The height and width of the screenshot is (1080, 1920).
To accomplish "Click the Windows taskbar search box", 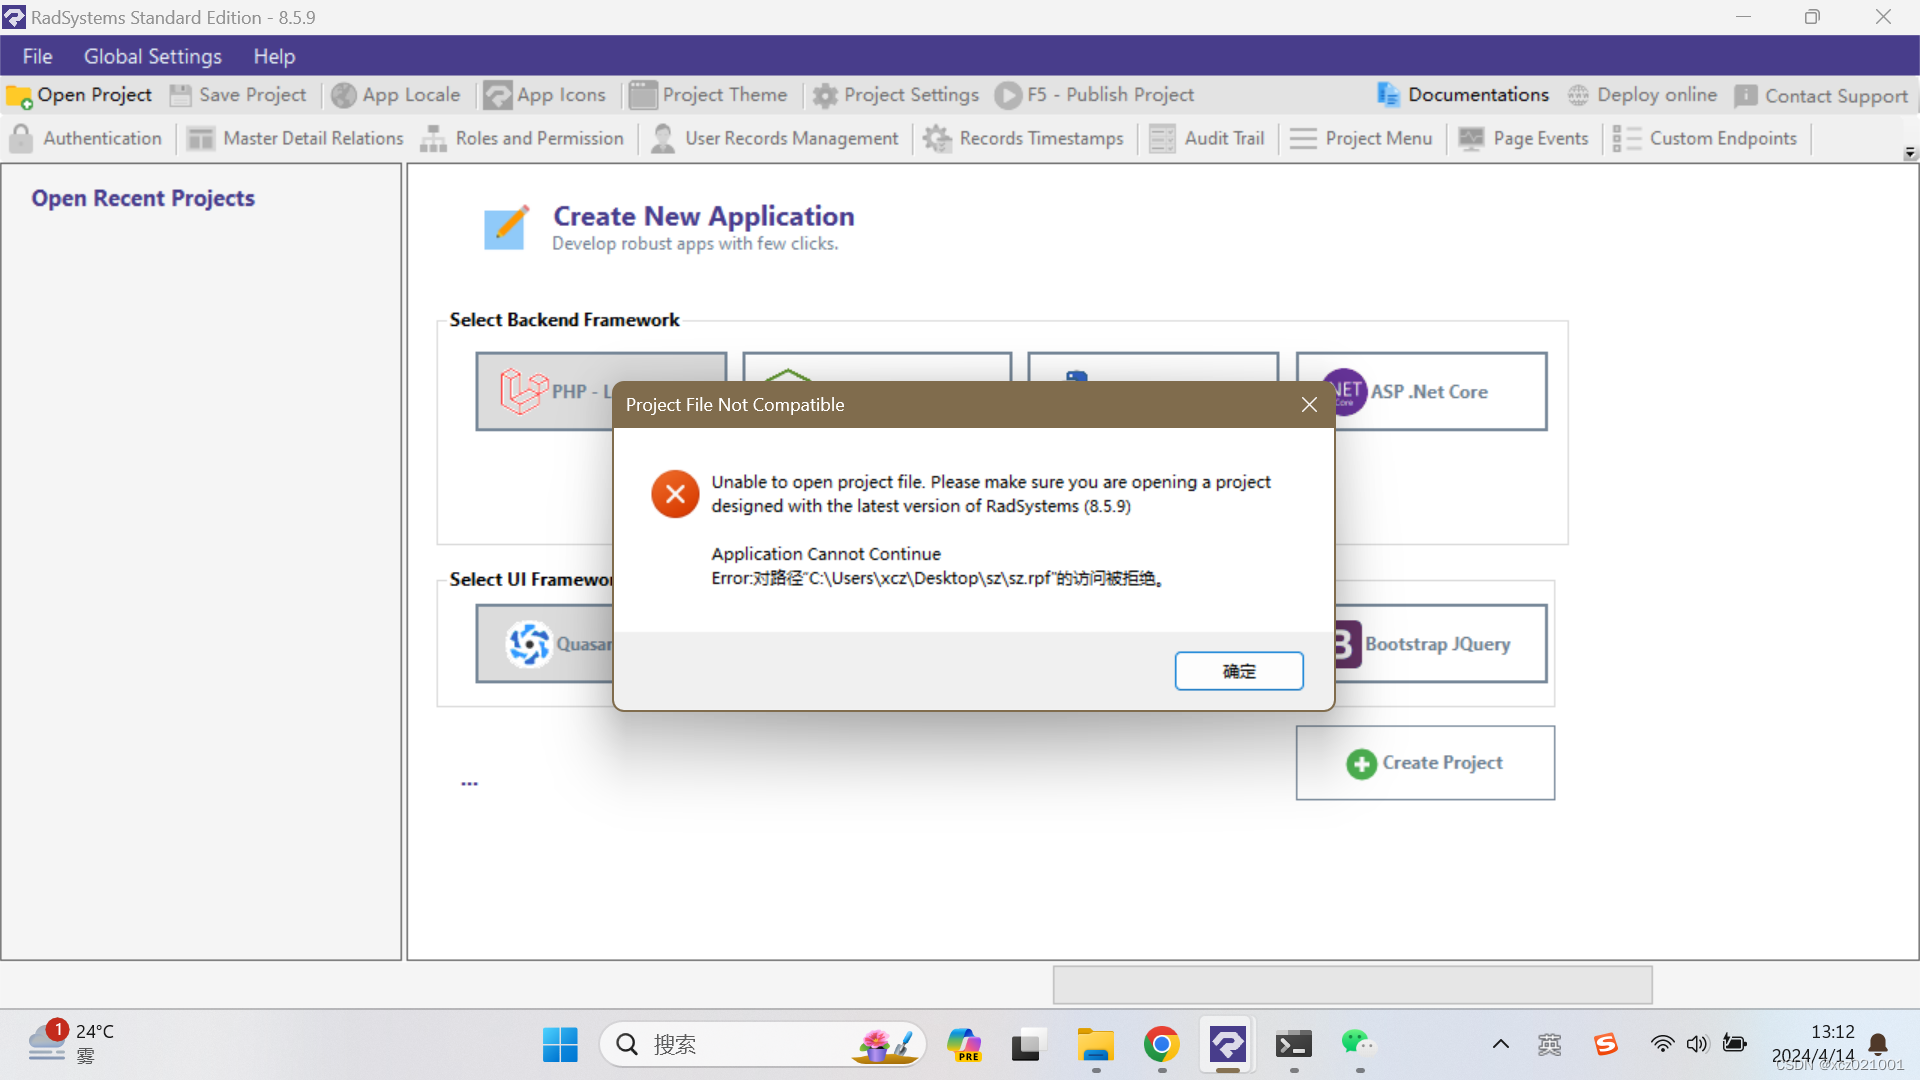I will (740, 1044).
